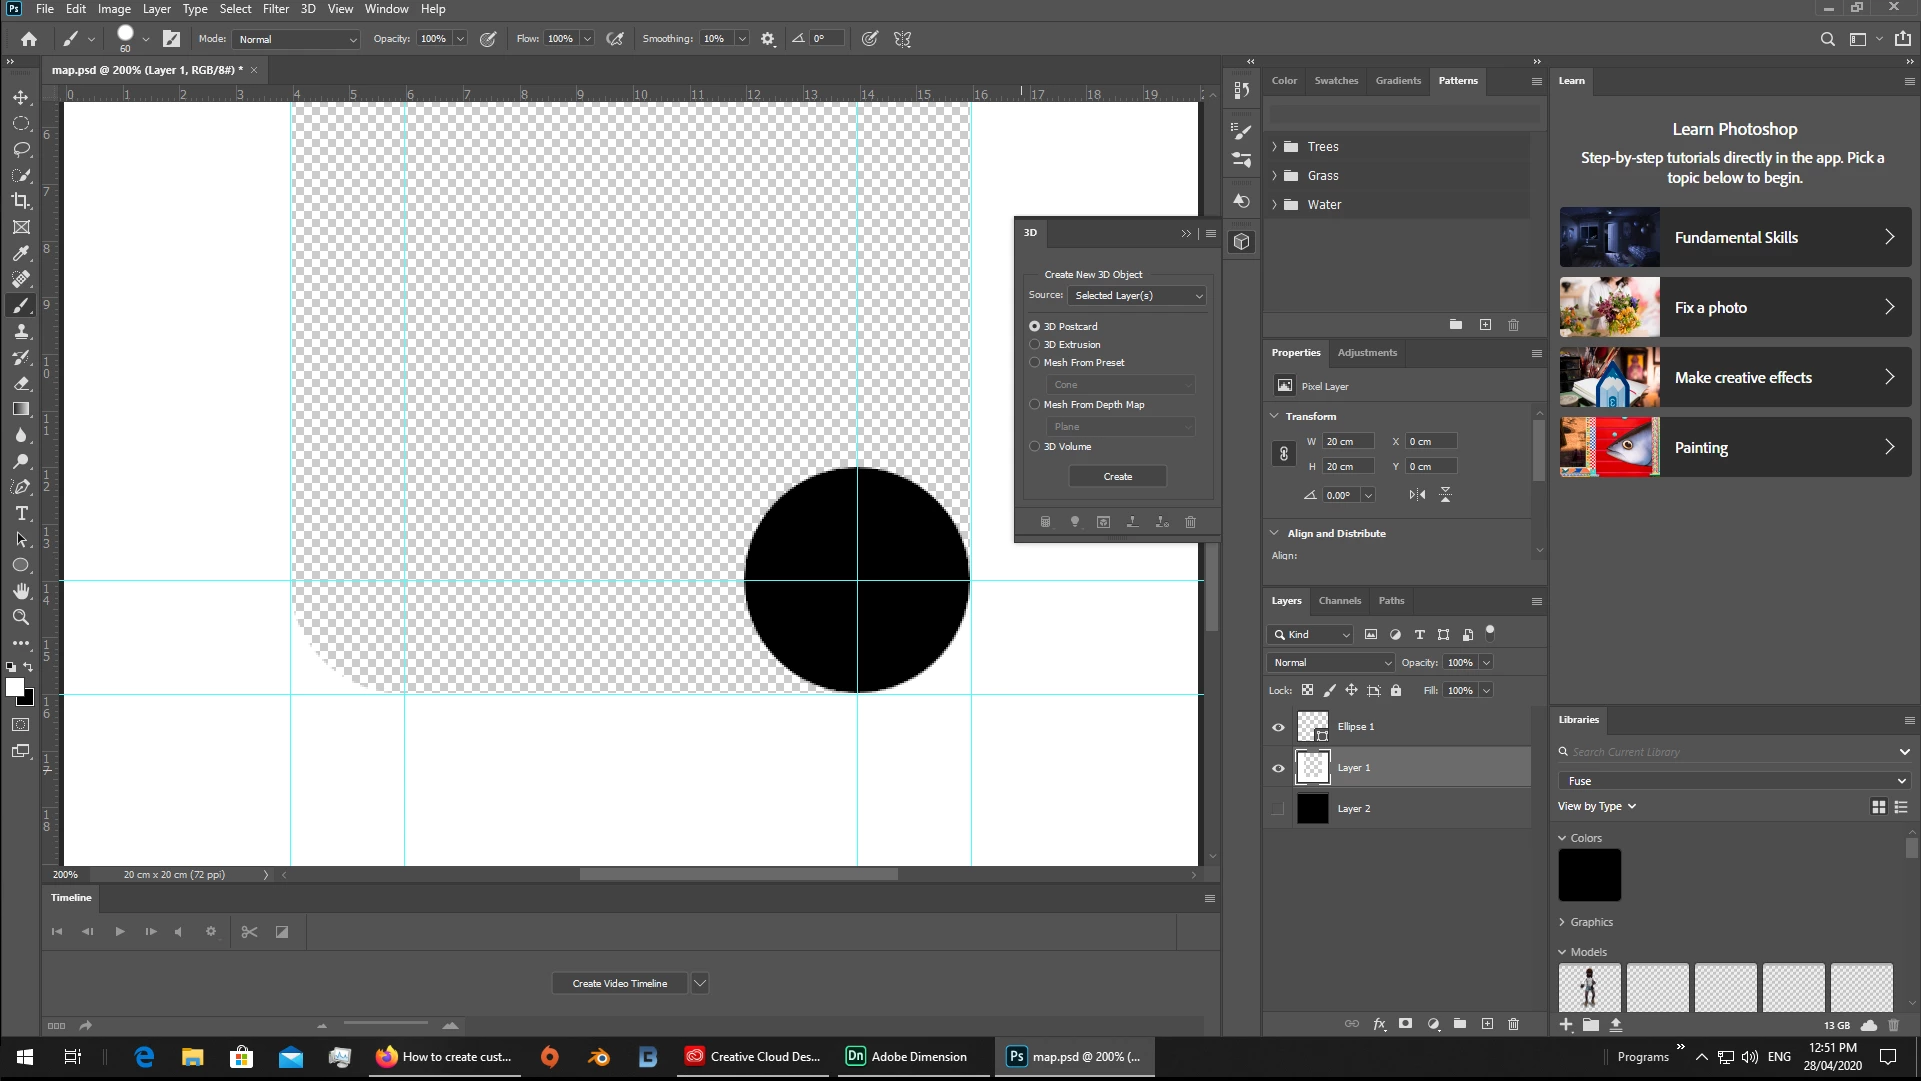Viewport: 1921px width, 1081px height.
Task: Click the black color swatch in Libraries
Action: pyautogui.click(x=1589, y=875)
